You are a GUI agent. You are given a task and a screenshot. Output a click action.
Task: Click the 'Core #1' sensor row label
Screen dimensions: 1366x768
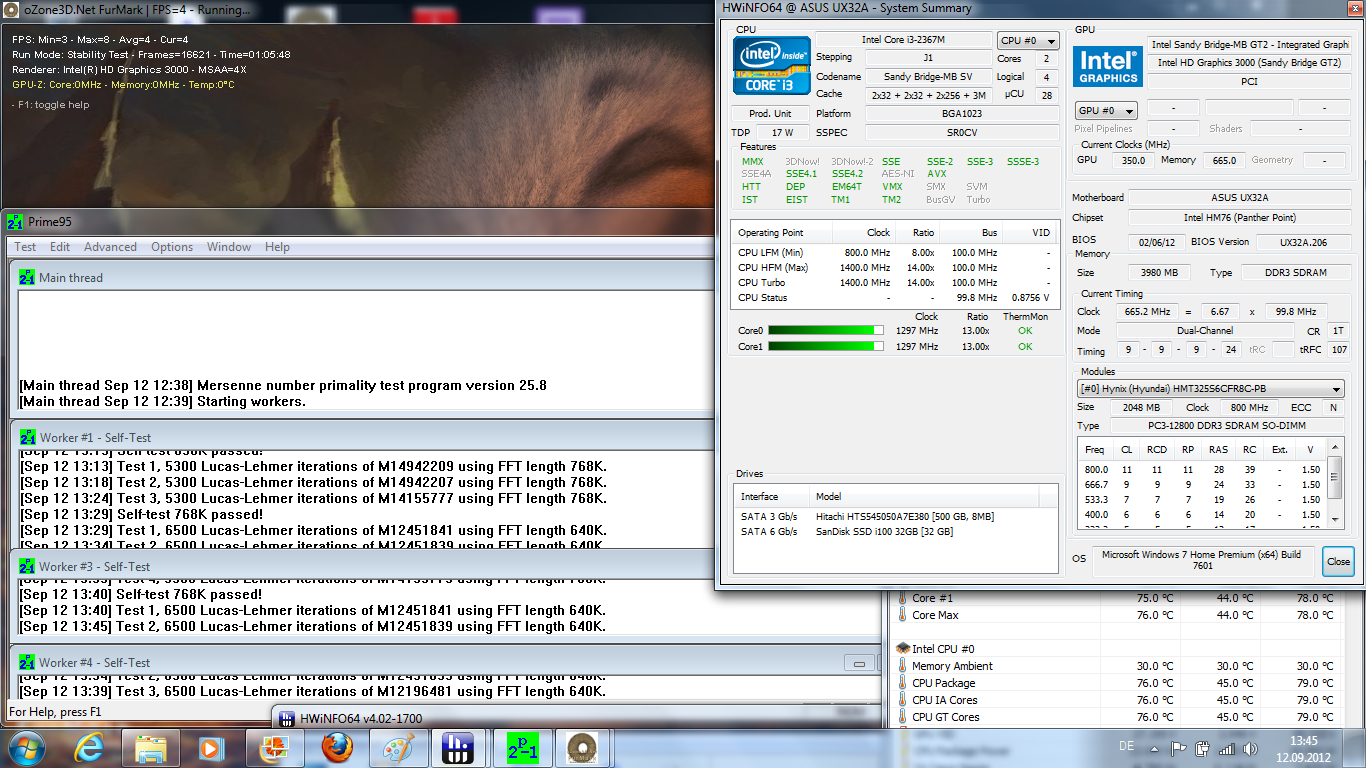(x=933, y=598)
